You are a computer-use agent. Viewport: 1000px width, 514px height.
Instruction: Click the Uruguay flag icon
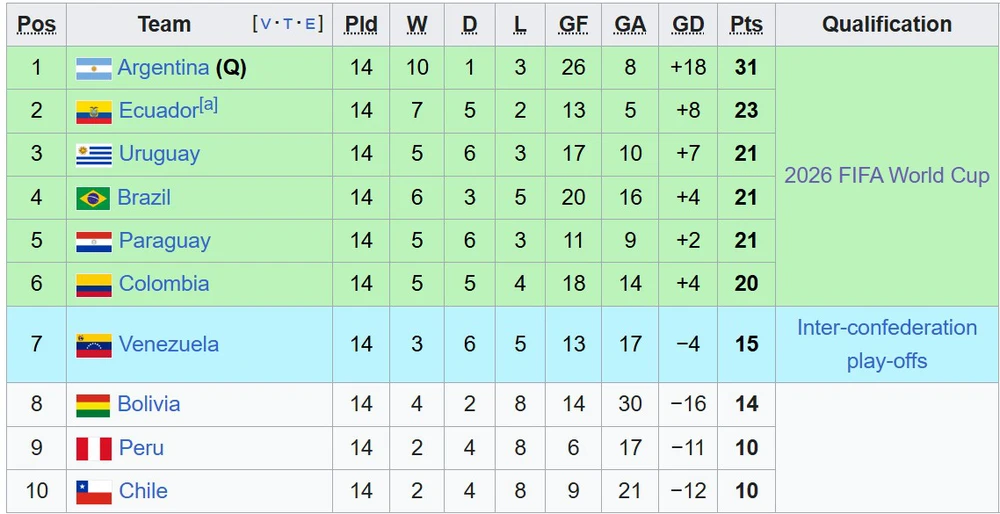tap(94, 155)
